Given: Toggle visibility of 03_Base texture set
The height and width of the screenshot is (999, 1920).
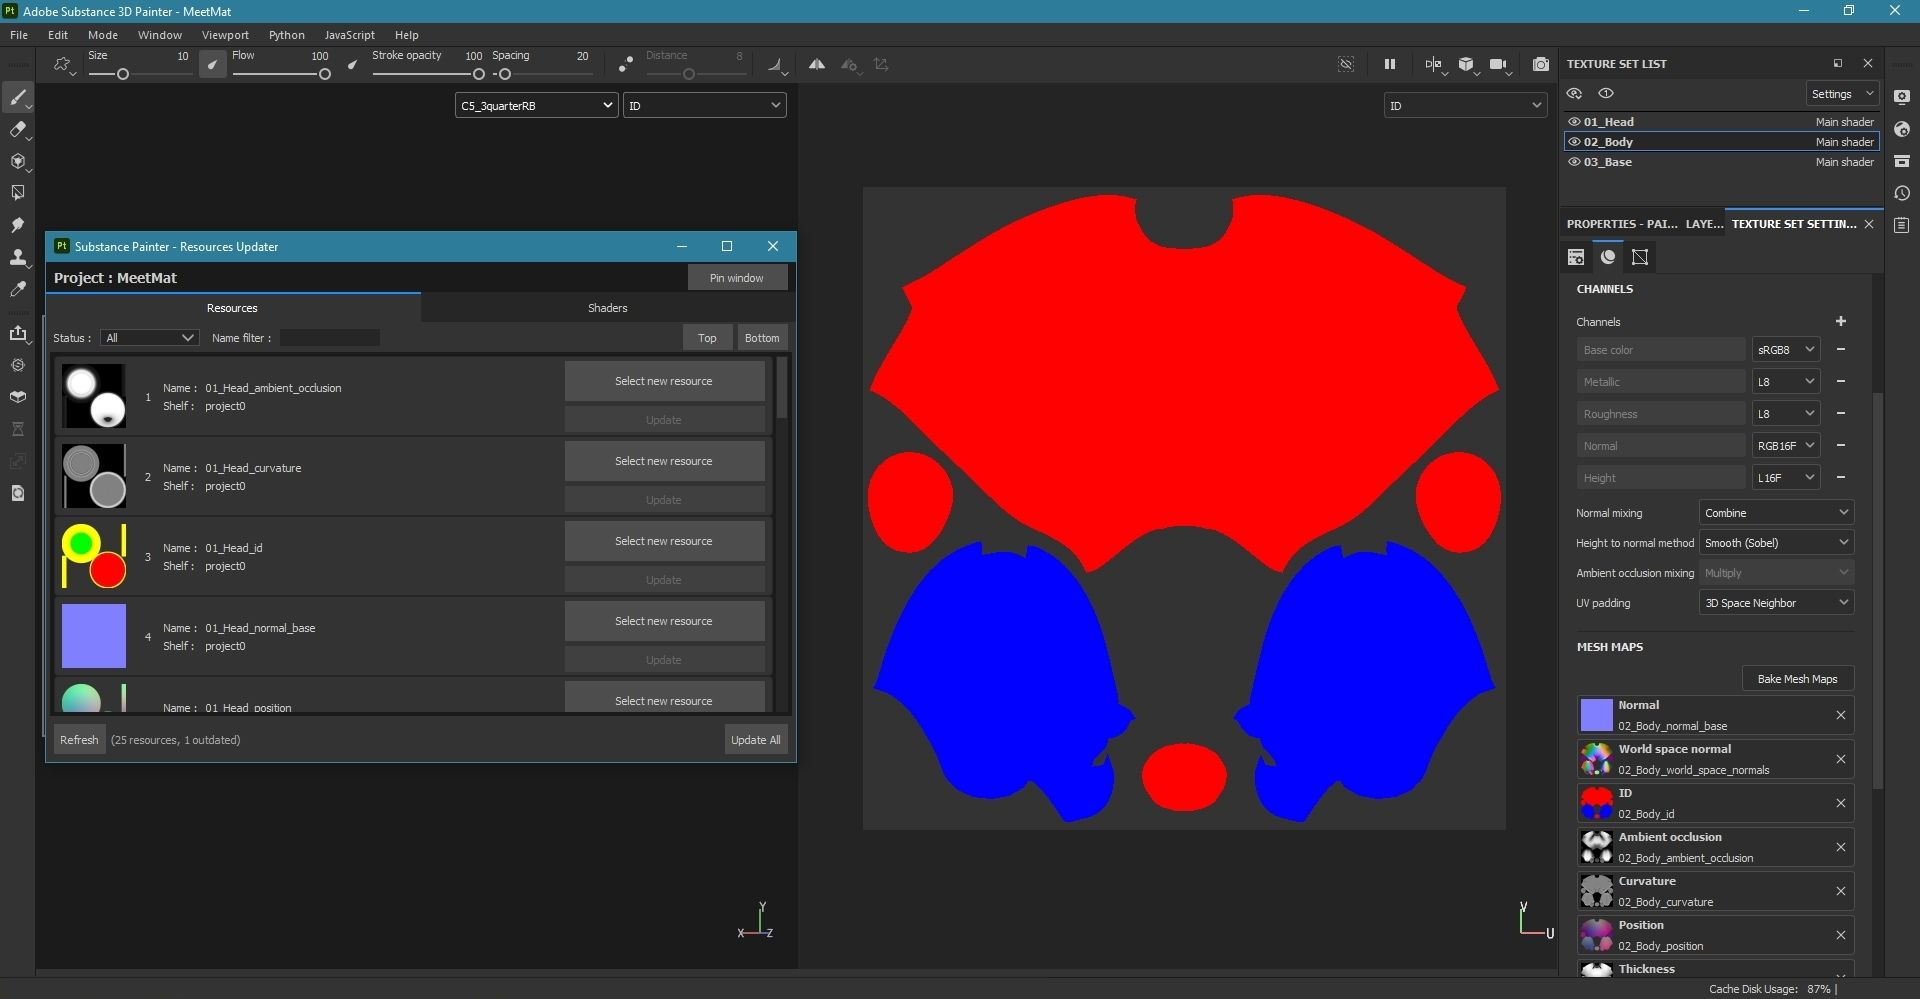Looking at the screenshot, I should tap(1574, 162).
